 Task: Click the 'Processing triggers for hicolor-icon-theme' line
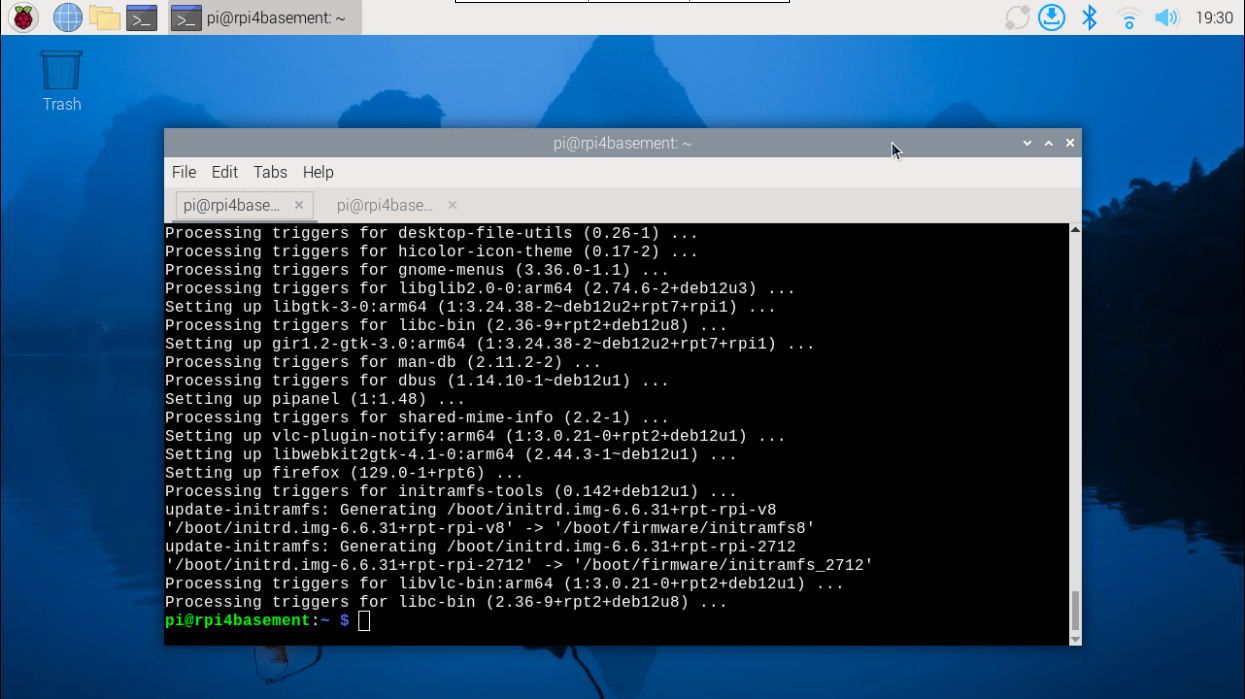tap(431, 252)
